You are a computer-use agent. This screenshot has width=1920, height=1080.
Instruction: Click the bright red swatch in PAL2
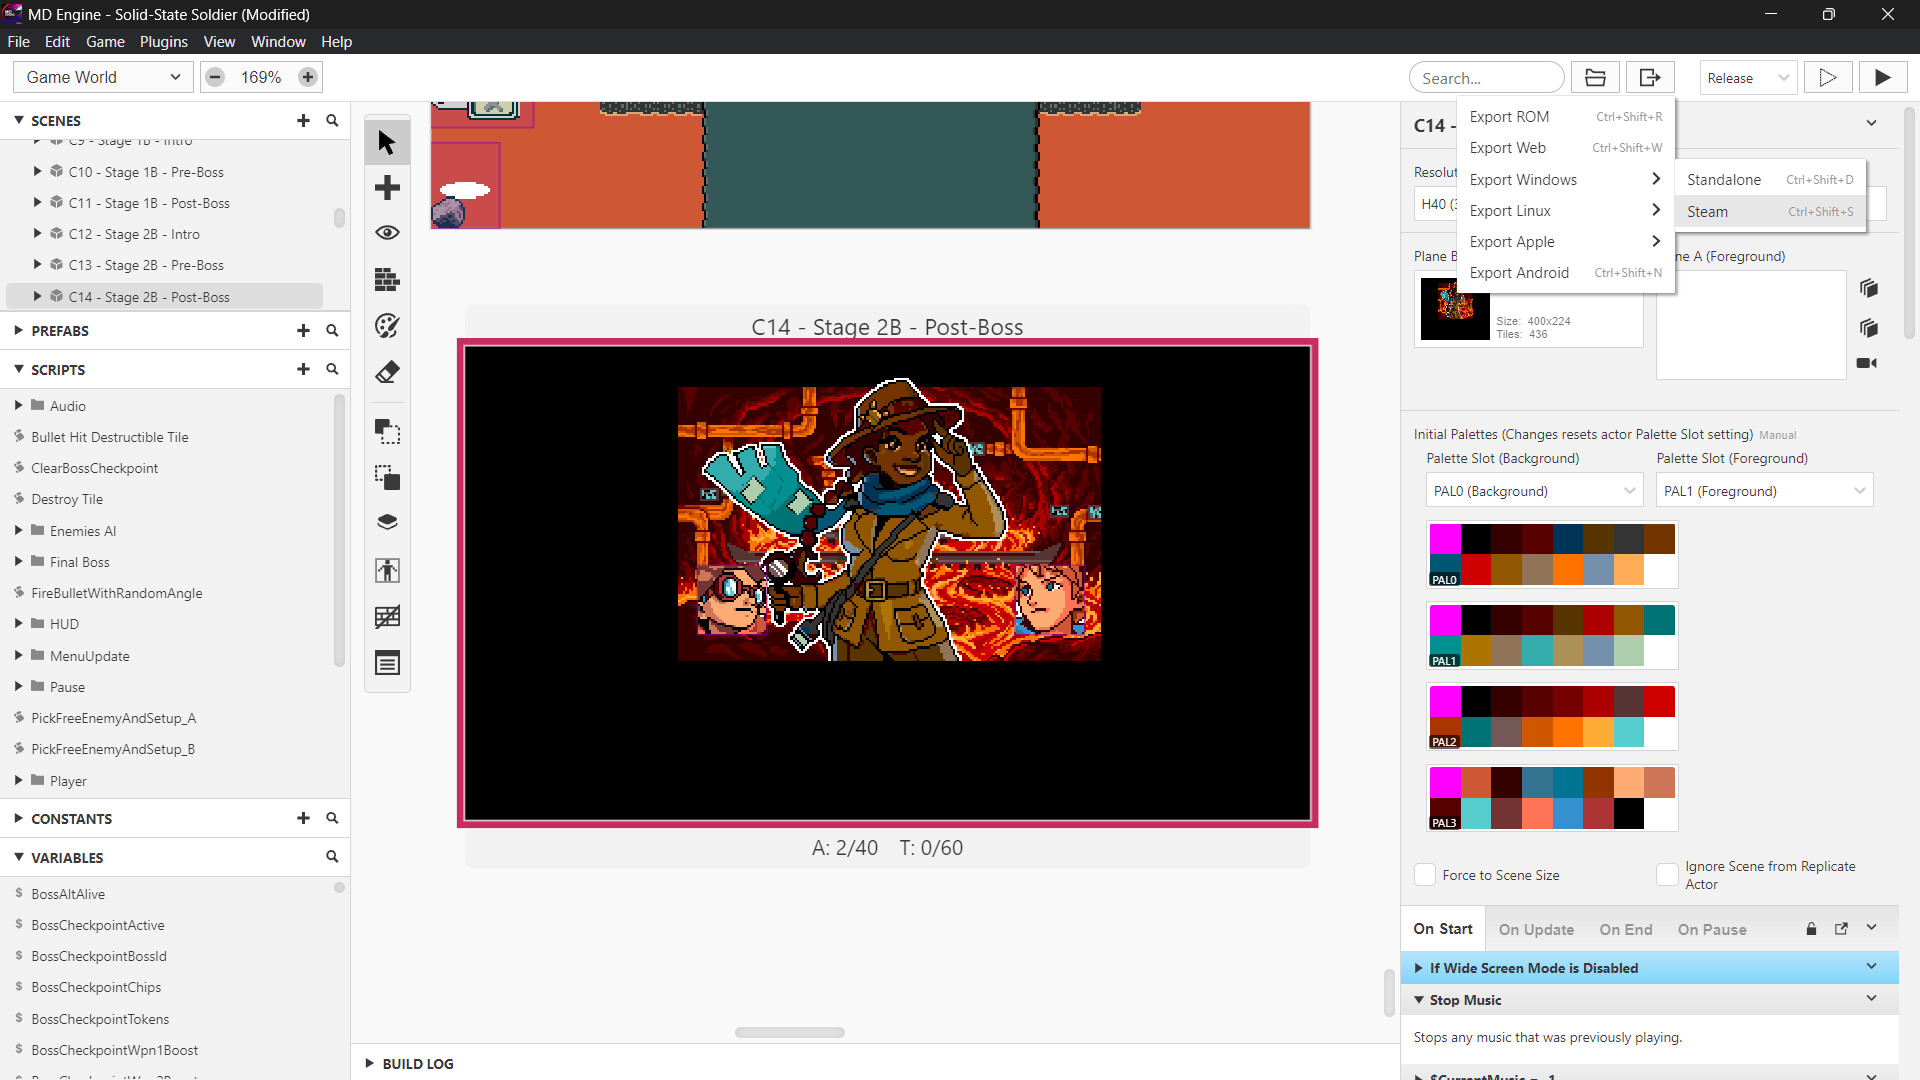(1659, 701)
